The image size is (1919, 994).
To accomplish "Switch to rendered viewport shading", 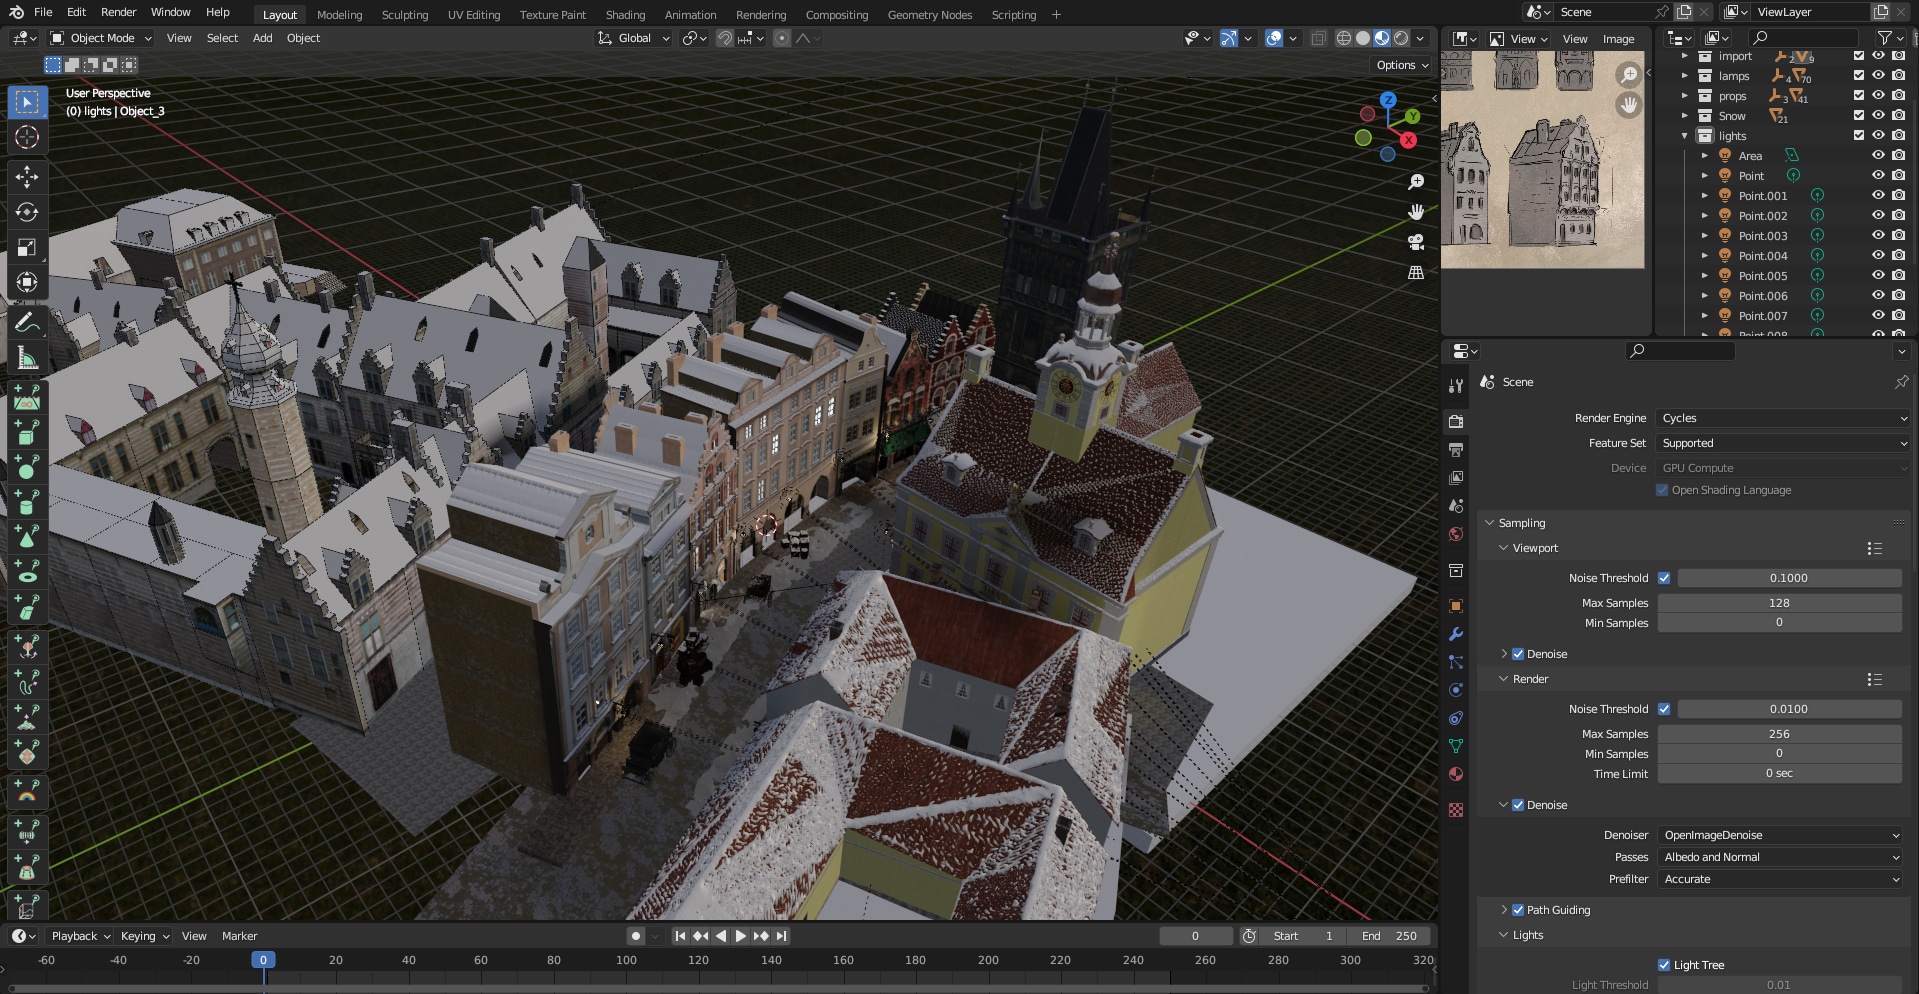I will coord(1401,38).
